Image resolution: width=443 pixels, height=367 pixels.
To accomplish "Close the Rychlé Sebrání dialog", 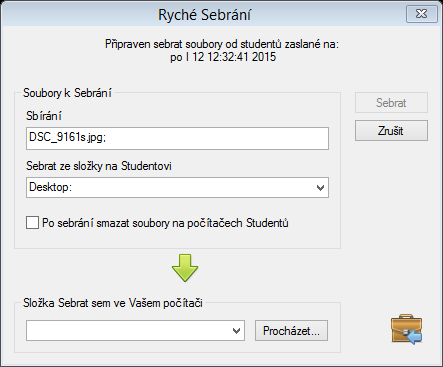I will click(422, 14).
